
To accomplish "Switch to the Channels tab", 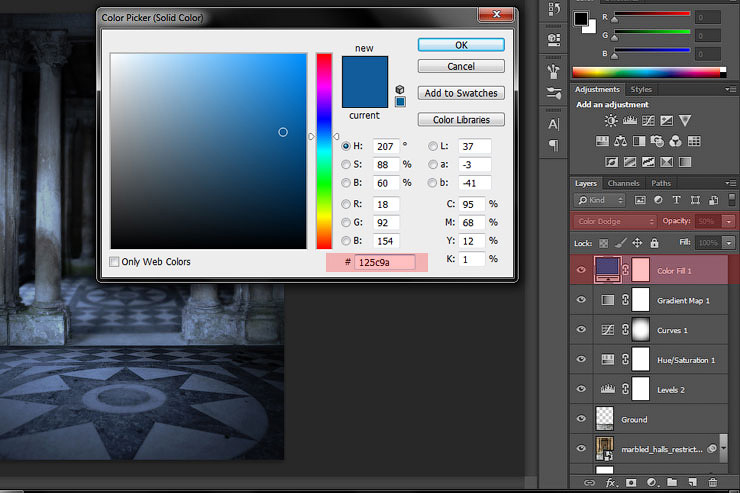I will coord(623,183).
